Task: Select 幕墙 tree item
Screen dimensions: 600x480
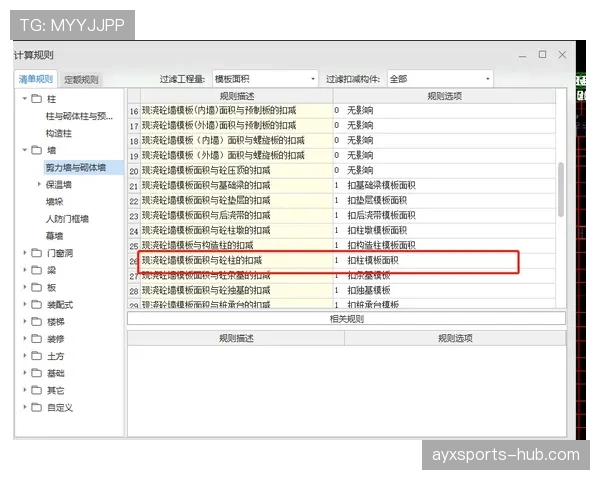Action: (54, 236)
